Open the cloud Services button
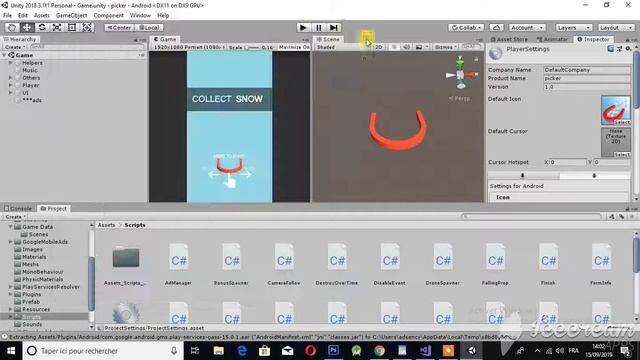 (x=496, y=27)
